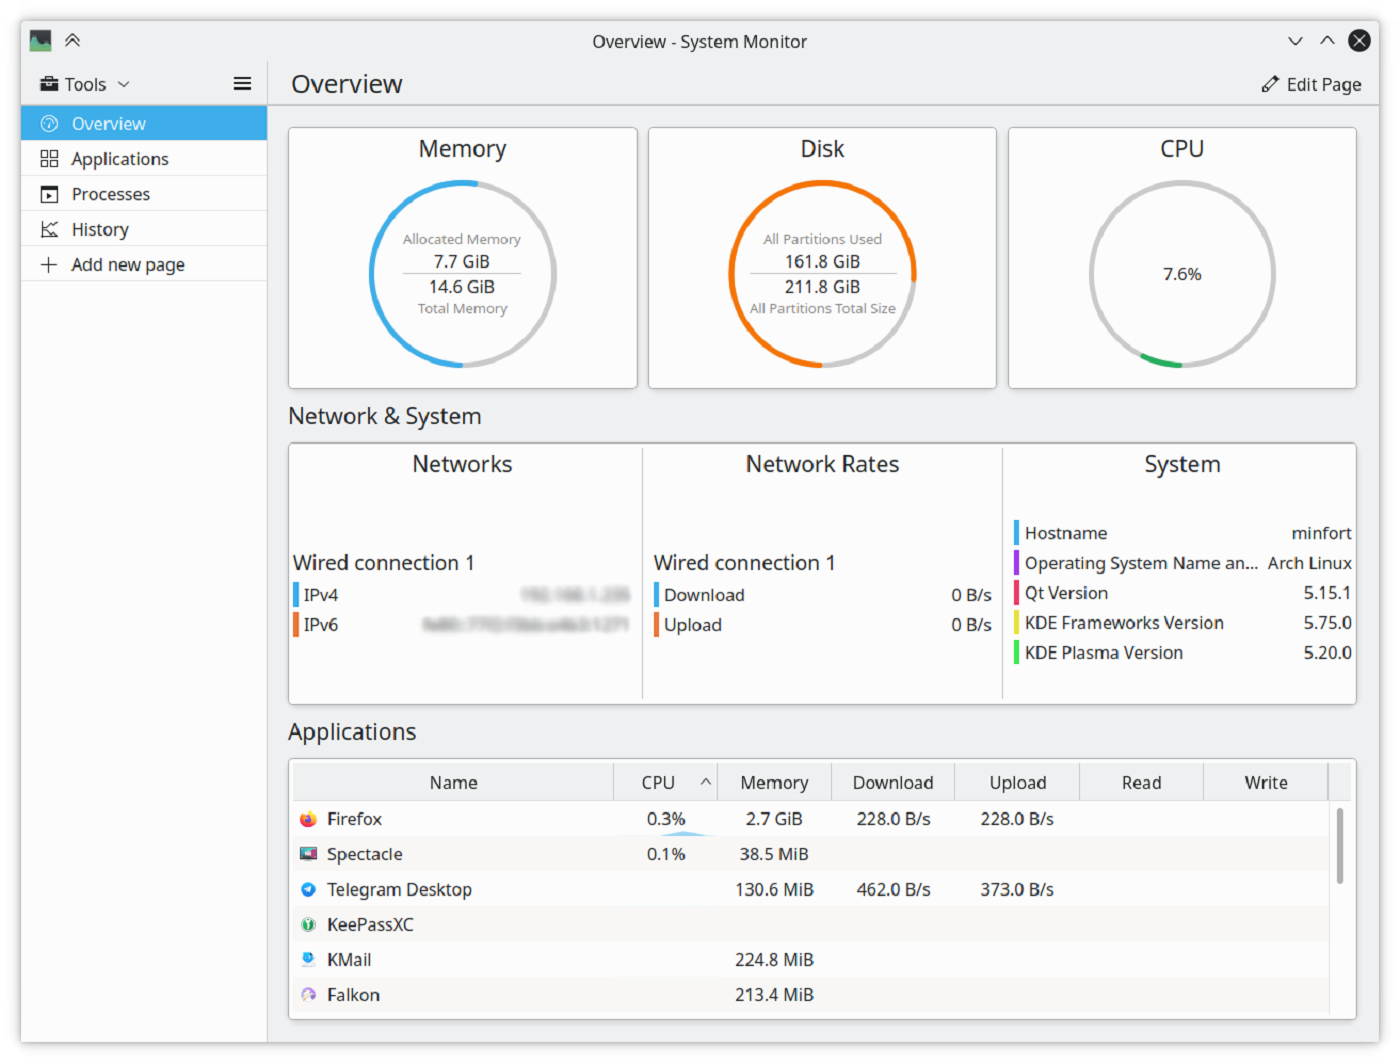Click the CPU column sort arrow
Viewport: 1400px width, 1063px height.
tap(707, 781)
